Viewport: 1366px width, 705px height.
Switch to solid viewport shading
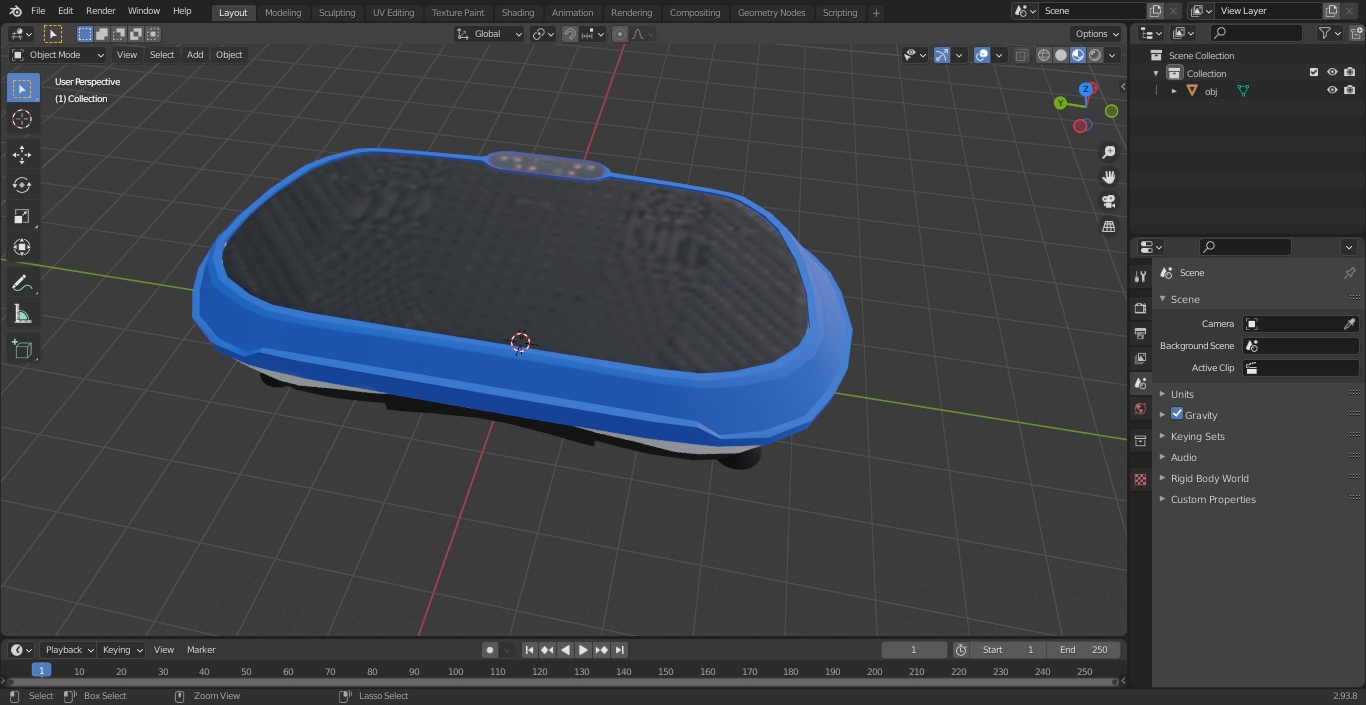tap(1061, 55)
